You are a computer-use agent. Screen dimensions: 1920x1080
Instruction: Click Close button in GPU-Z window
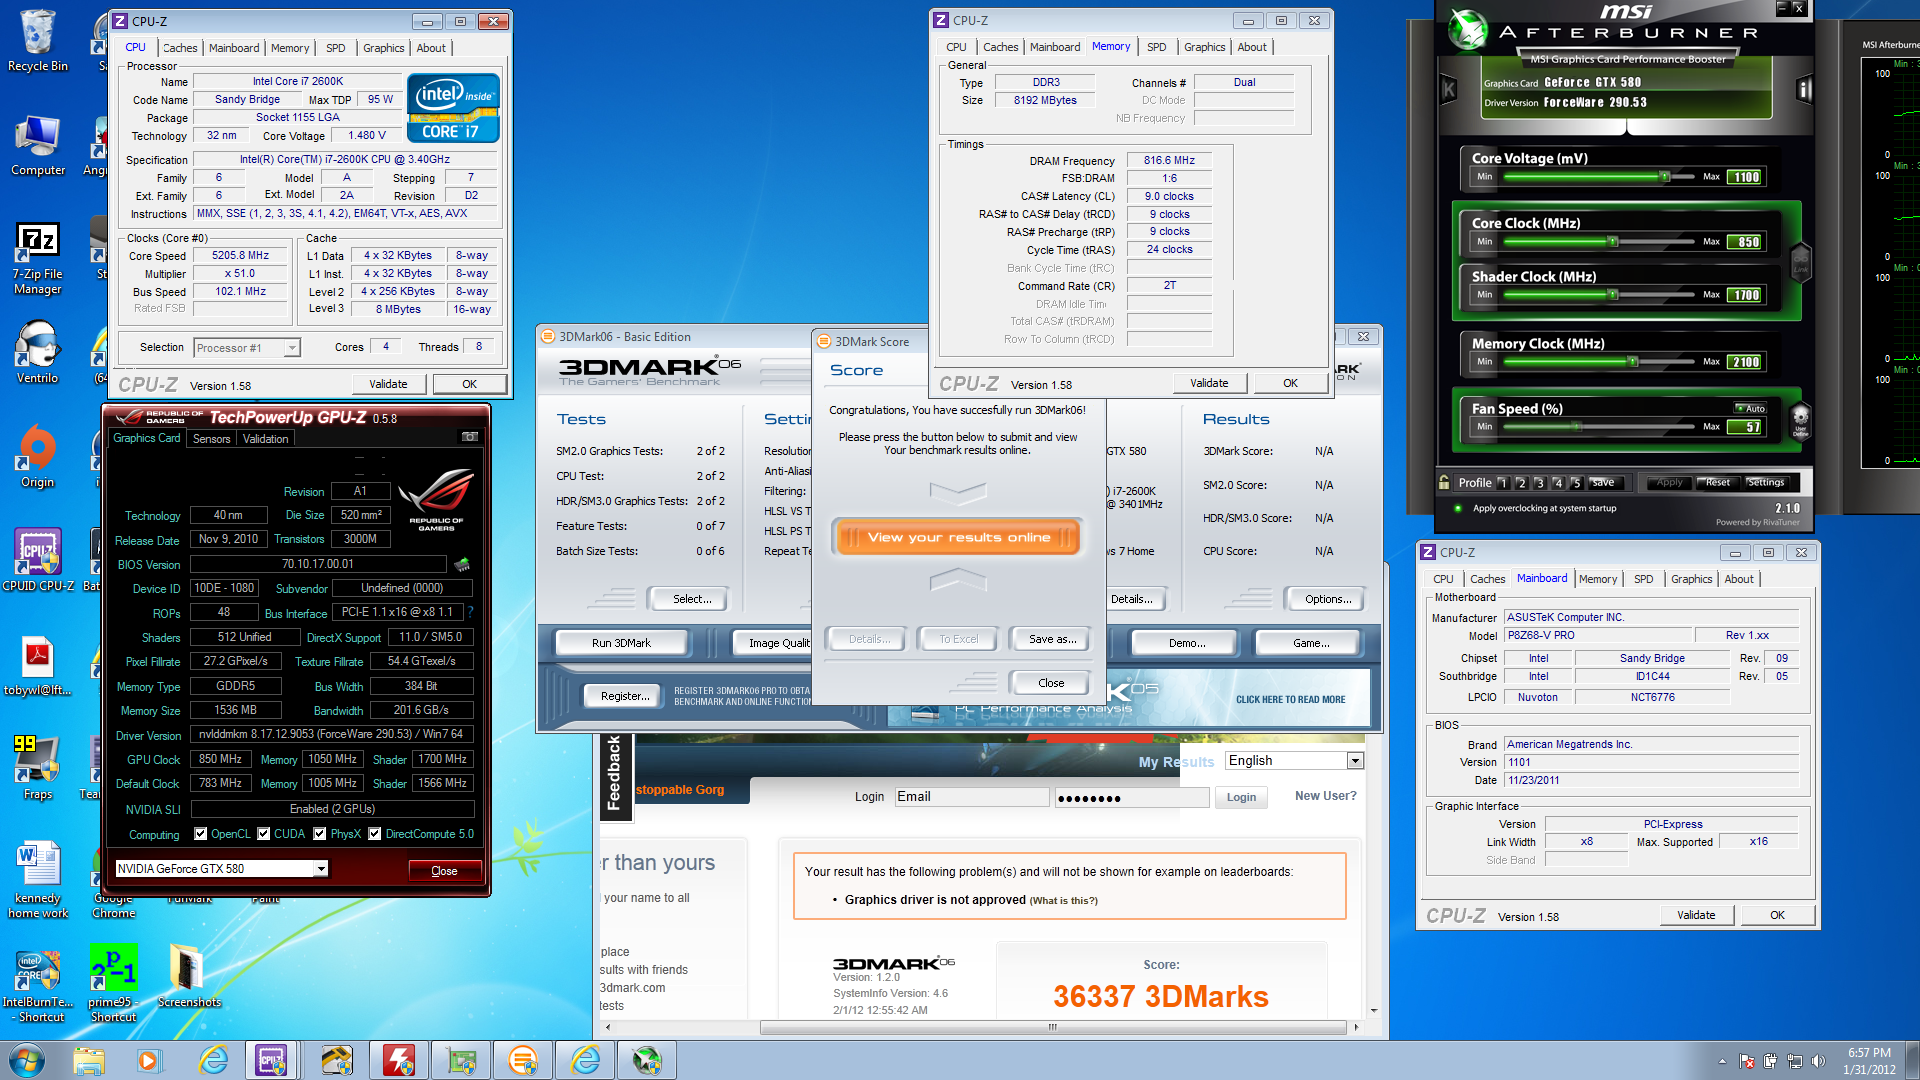point(444,871)
